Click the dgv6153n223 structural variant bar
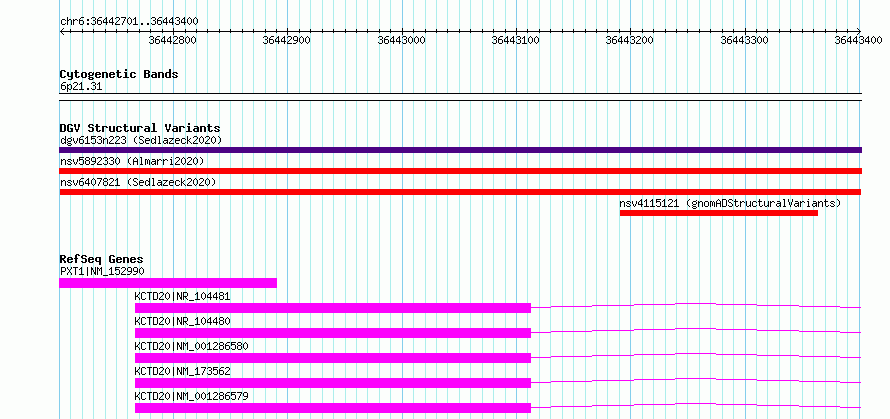 coord(460,150)
